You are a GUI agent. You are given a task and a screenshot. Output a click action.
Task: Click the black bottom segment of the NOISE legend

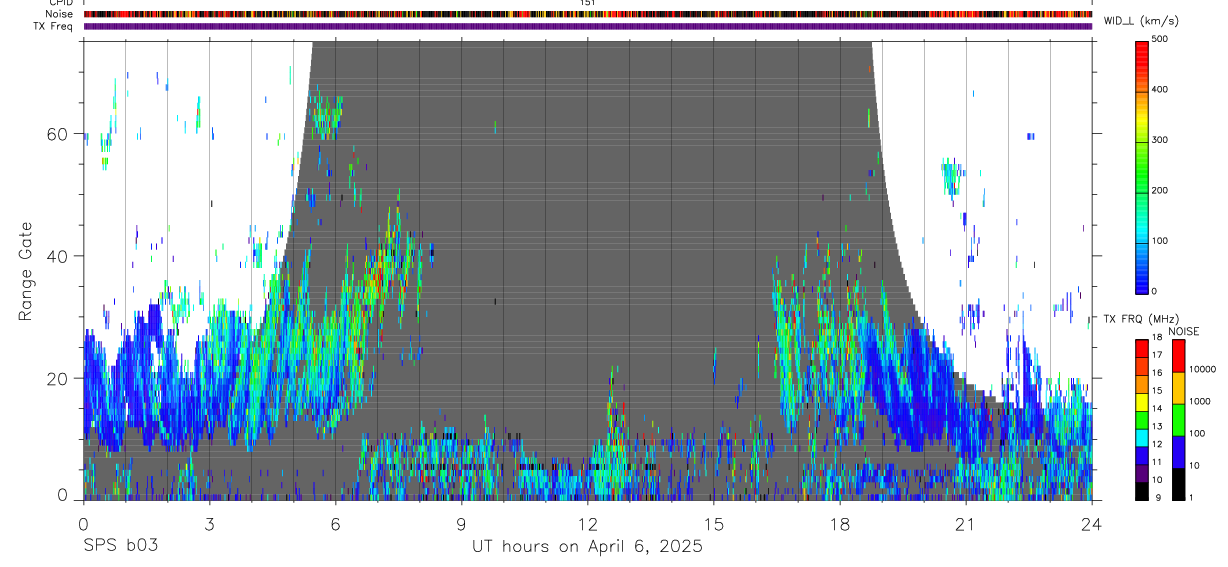pyautogui.click(x=1178, y=483)
